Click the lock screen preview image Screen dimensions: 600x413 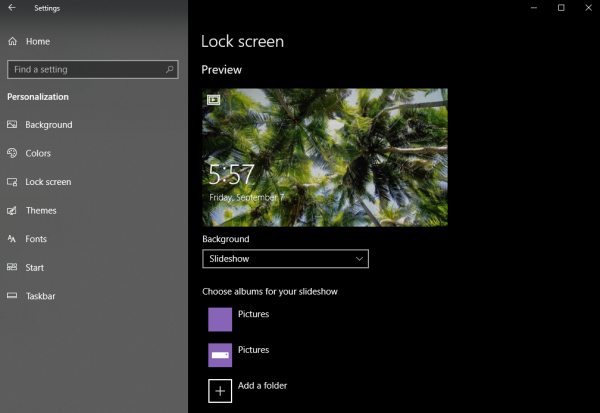pyautogui.click(x=325, y=157)
